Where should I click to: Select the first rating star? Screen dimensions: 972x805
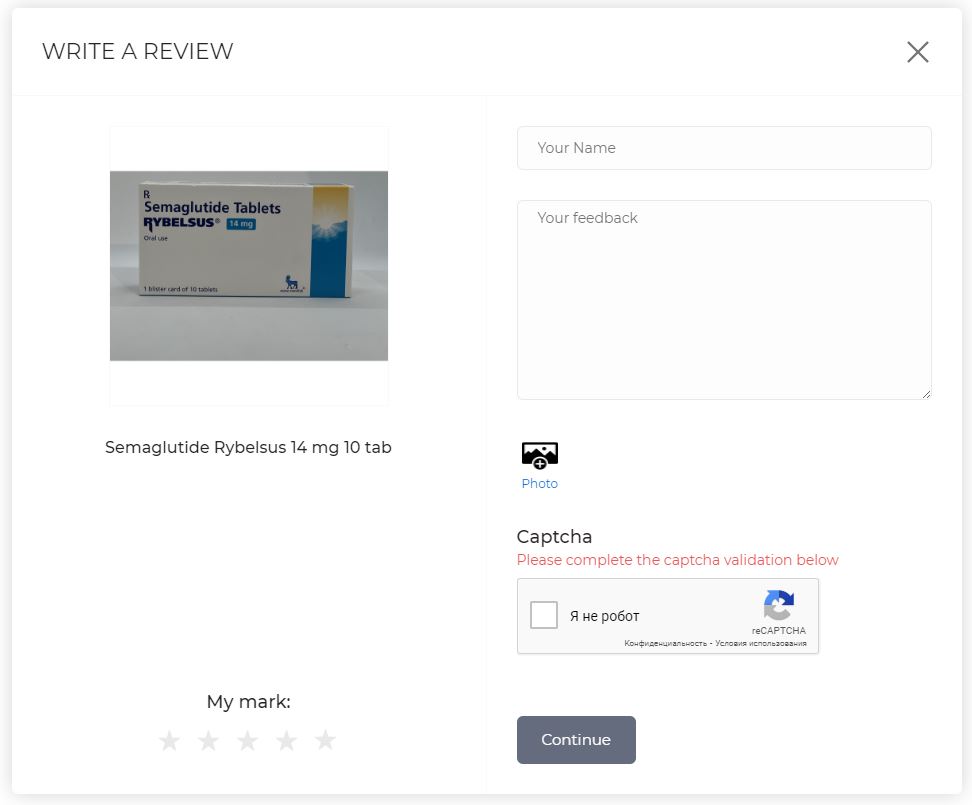pos(170,740)
